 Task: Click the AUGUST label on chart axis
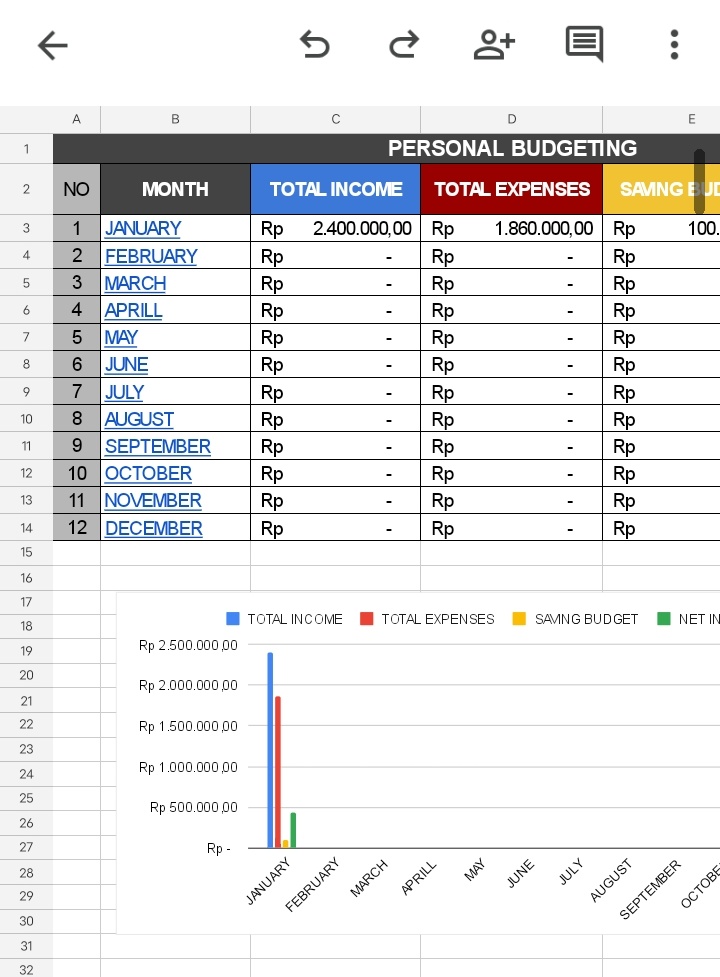pyautogui.click(x=610, y=880)
